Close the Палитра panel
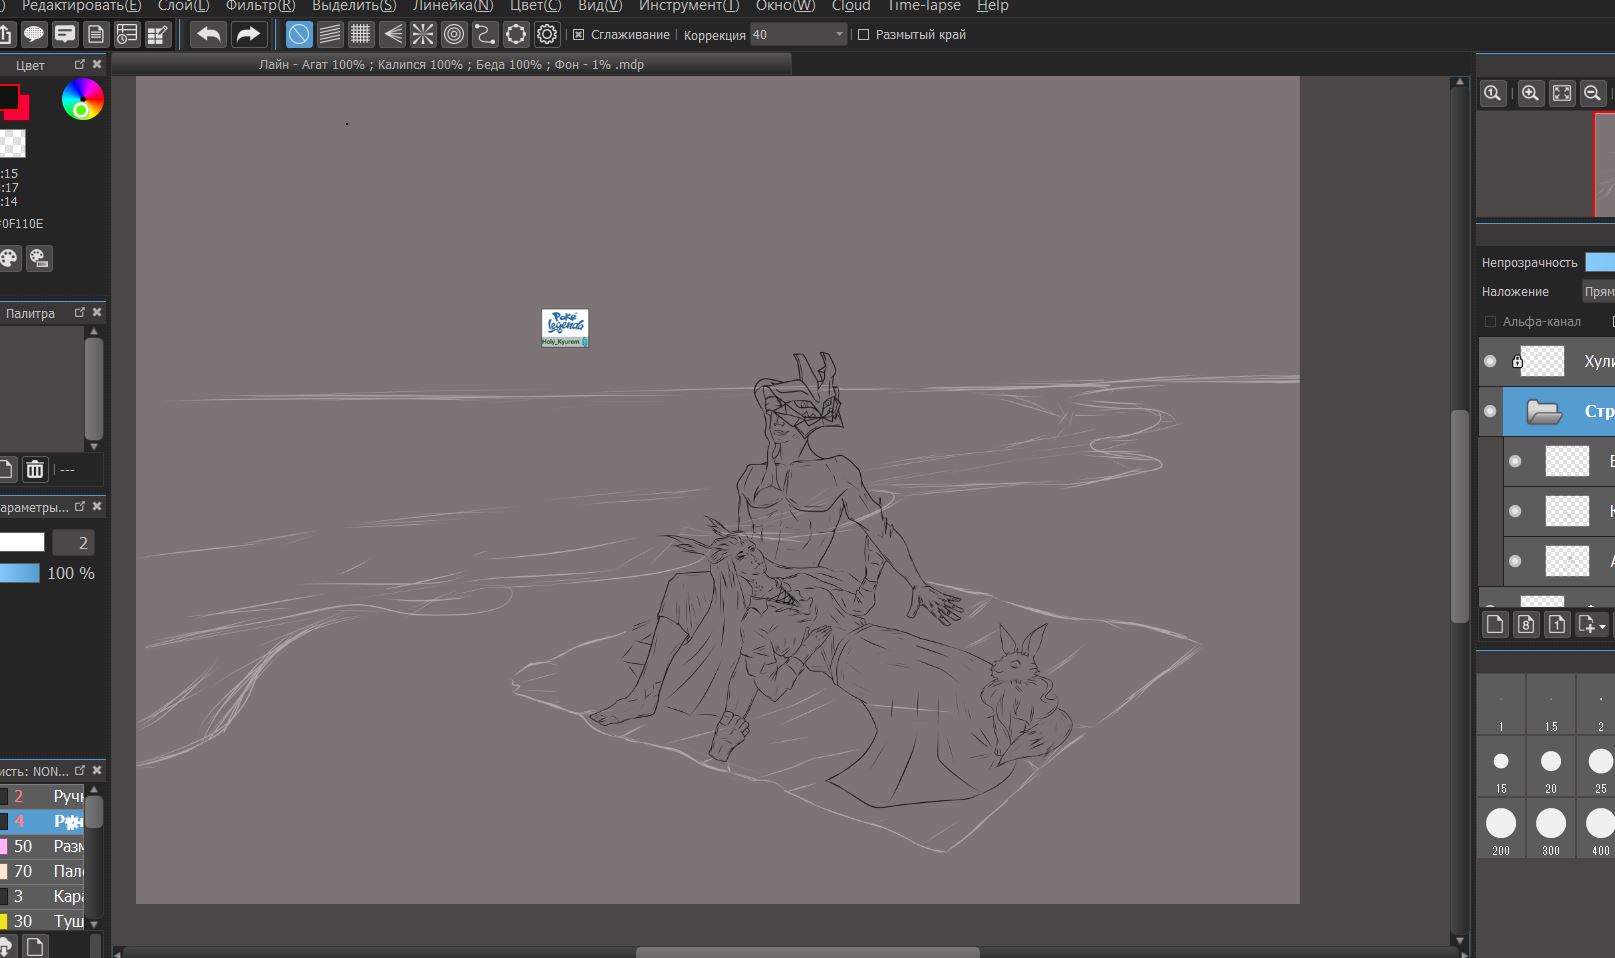The height and width of the screenshot is (958, 1615). click(x=97, y=312)
